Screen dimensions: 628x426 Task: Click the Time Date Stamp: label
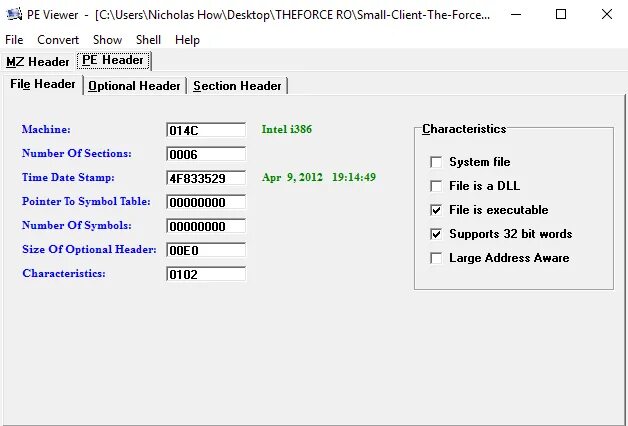[68, 177]
